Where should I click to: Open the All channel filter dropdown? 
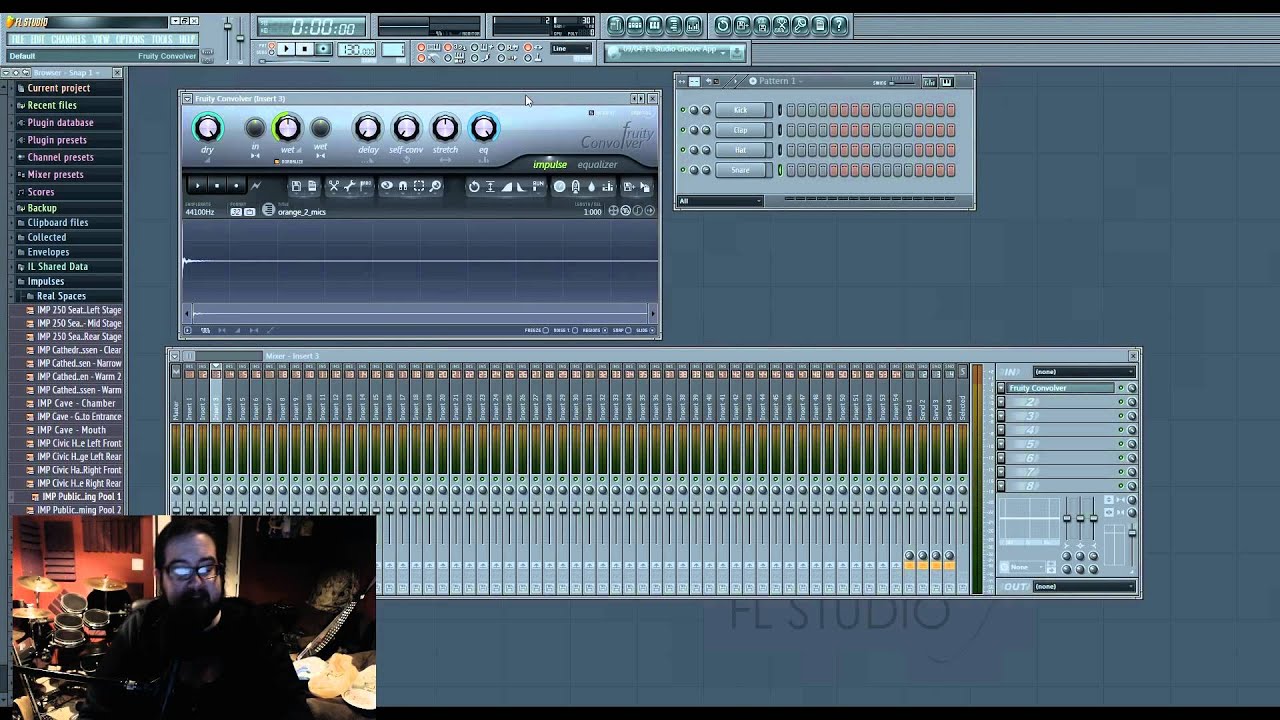(x=720, y=201)
